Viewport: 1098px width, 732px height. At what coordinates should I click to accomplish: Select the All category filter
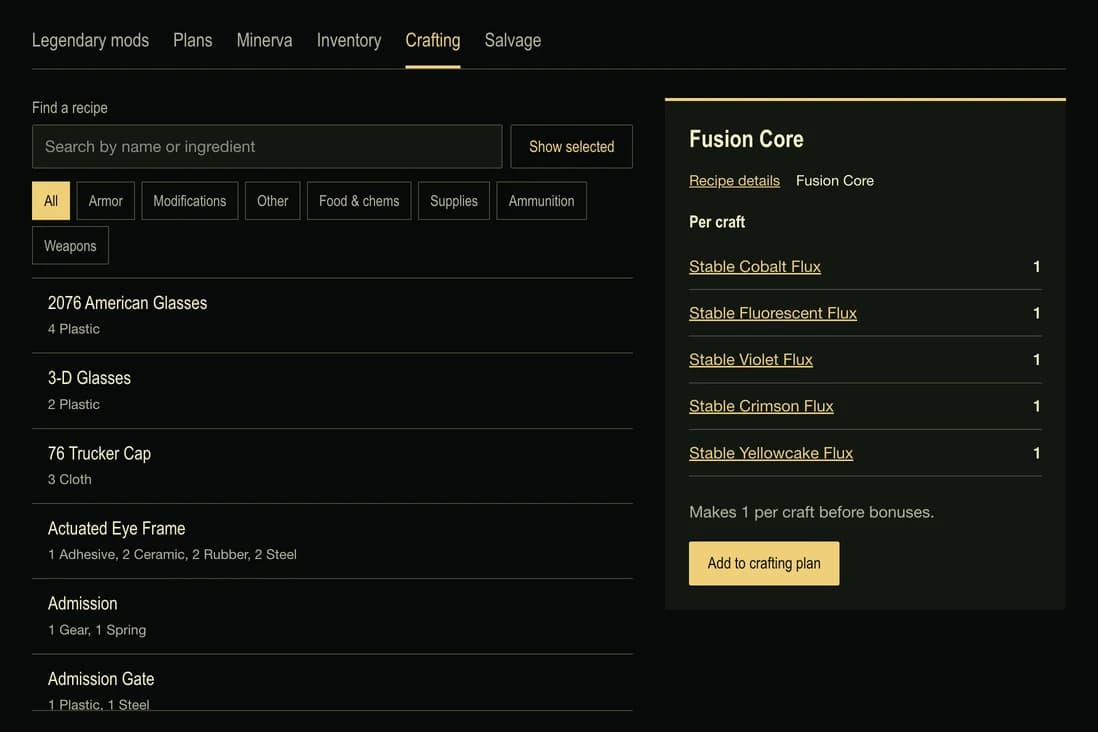(x=50, y=201)
